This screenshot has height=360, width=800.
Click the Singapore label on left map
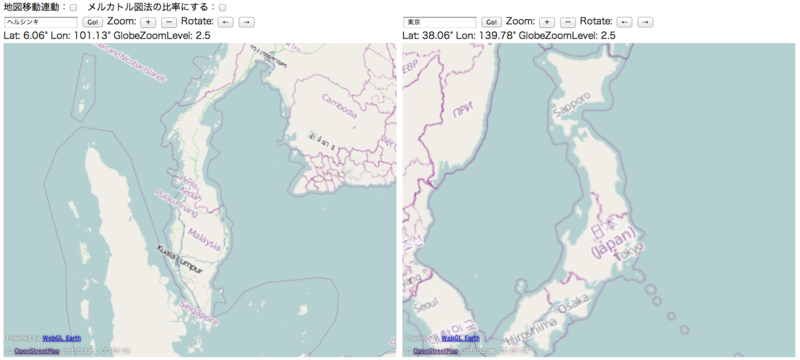tap(199, 313)
